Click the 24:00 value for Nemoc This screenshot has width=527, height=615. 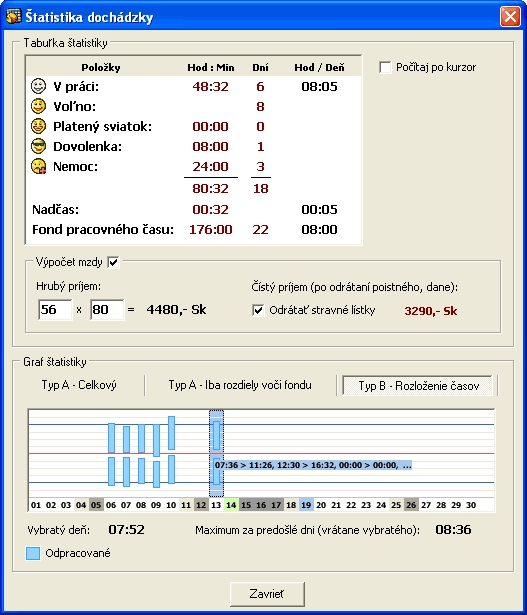[x=211, y=166]
